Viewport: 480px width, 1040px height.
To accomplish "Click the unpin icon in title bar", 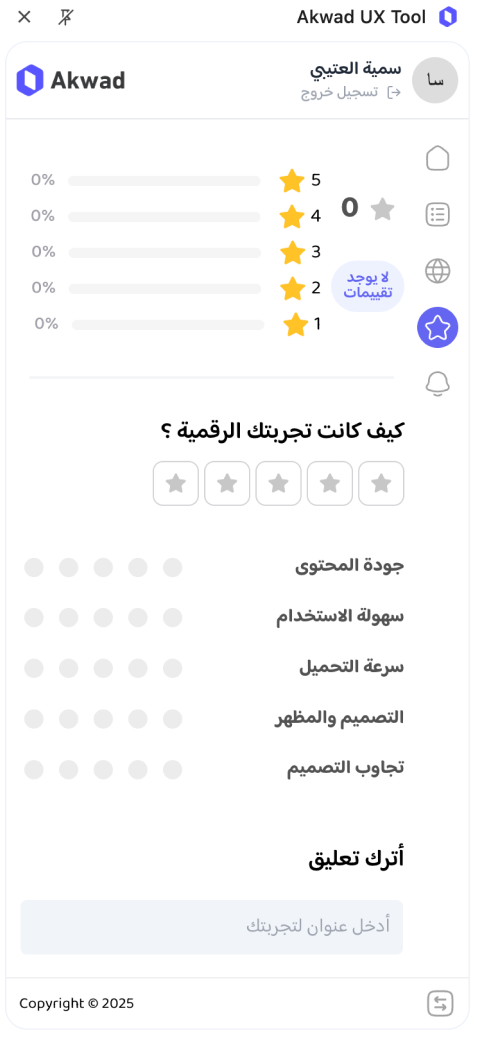I will [65, 17].
